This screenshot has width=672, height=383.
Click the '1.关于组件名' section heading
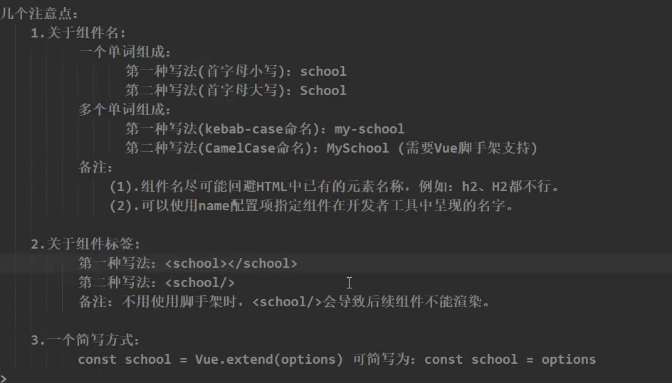78,33
